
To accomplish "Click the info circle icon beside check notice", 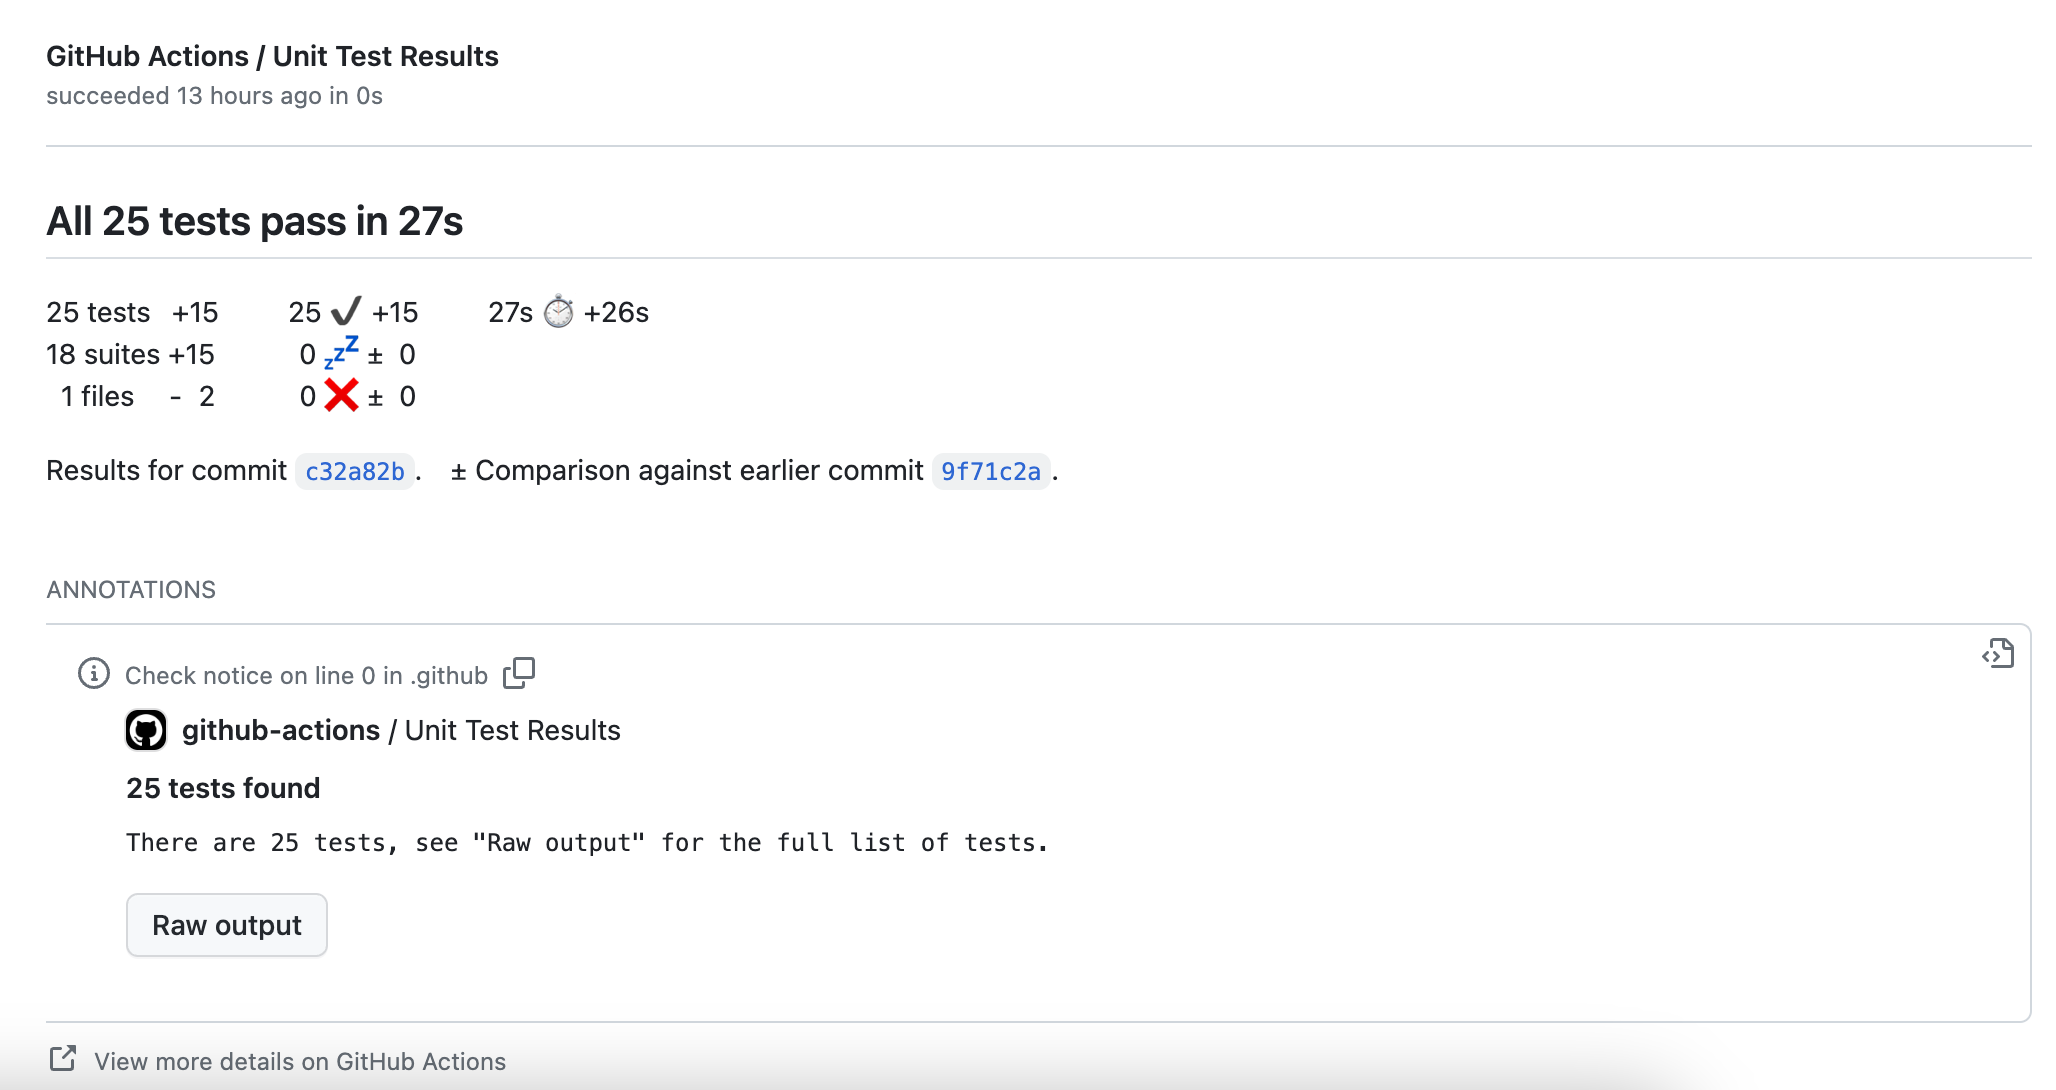I will (x=94, y=674).
